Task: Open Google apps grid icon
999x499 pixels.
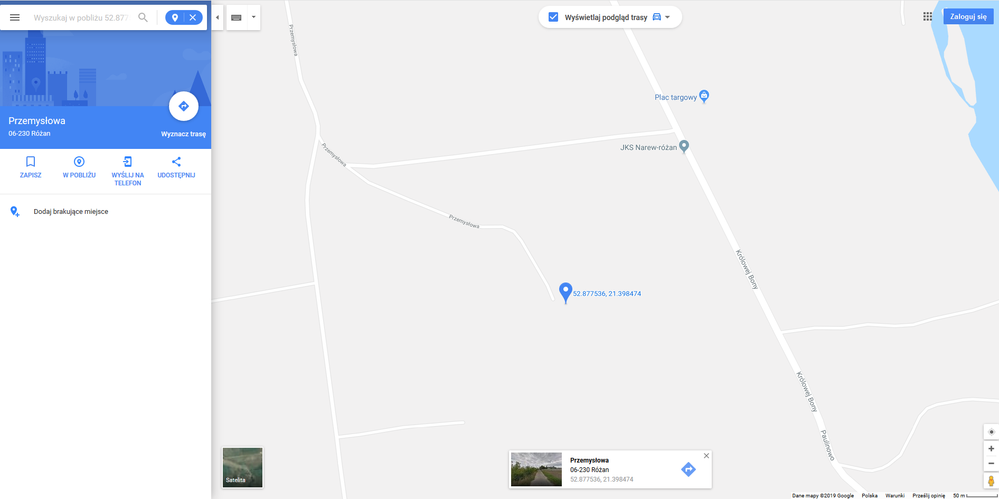Action: click(927, 17)
